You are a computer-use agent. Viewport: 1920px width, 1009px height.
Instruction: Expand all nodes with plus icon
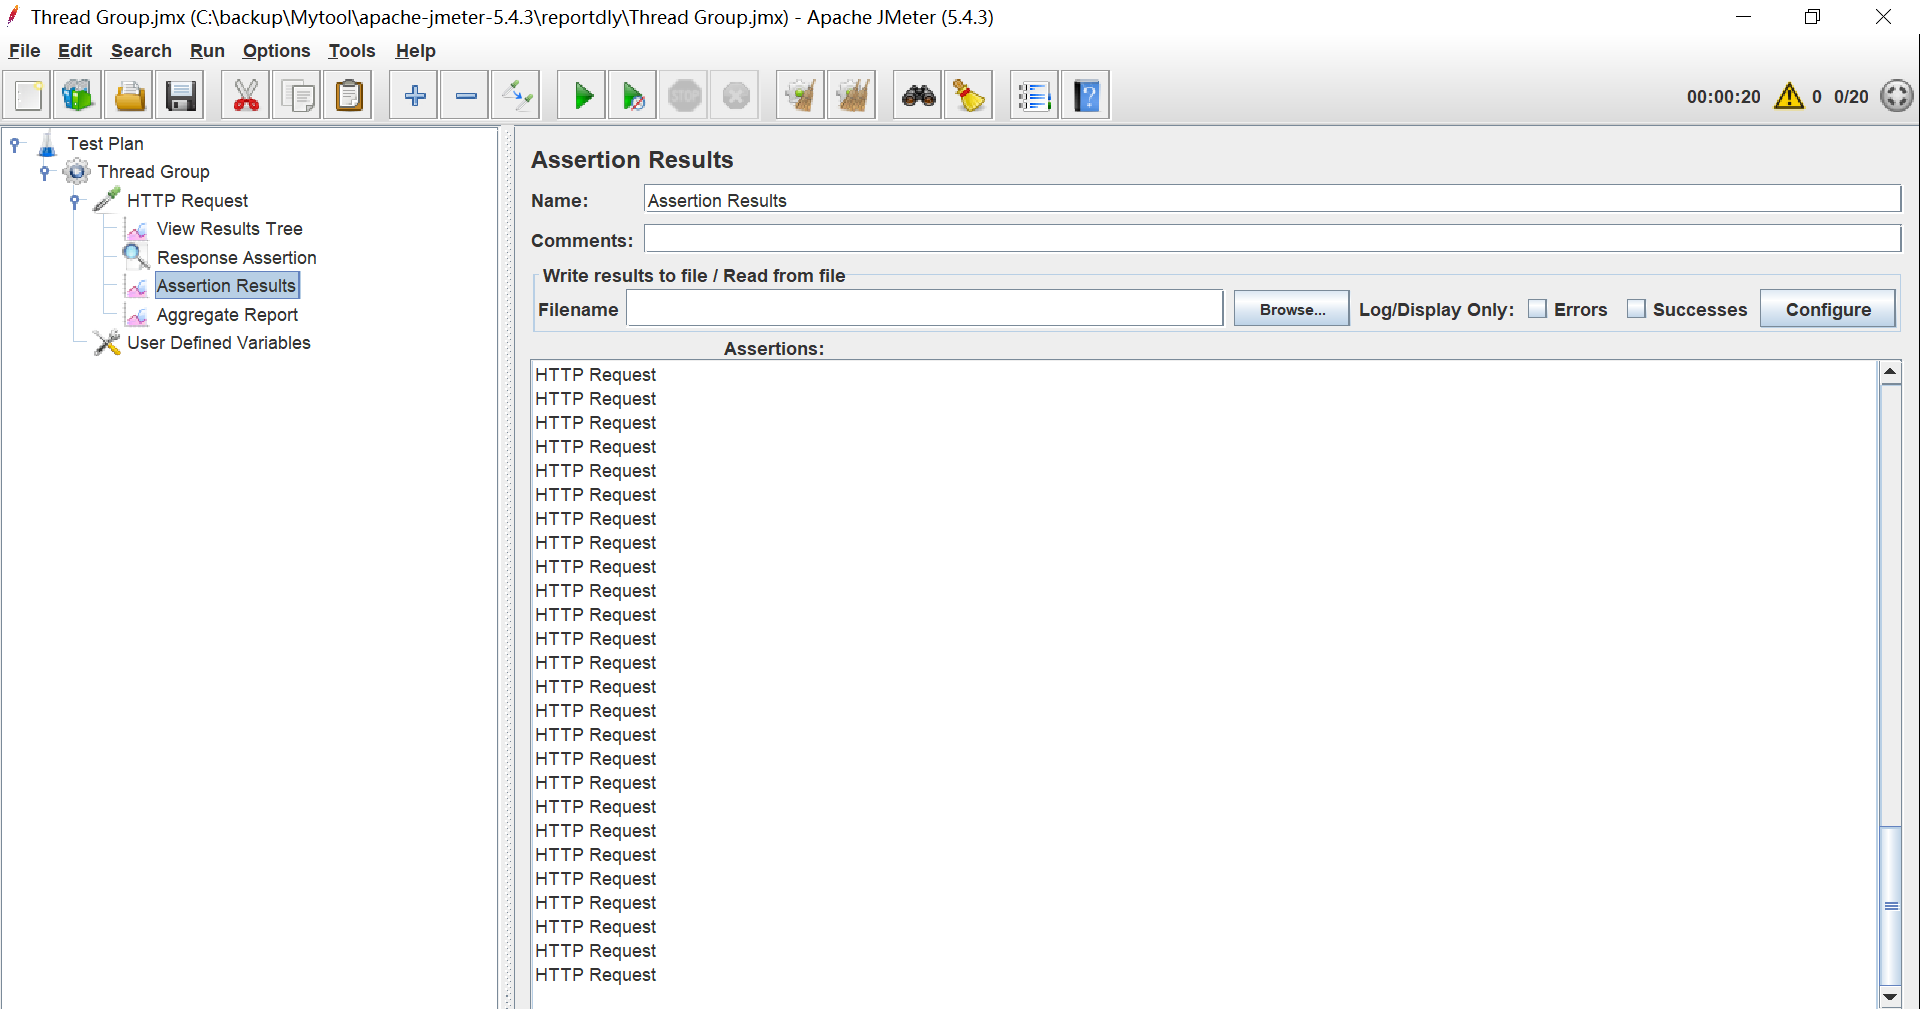tap(414, 96)
